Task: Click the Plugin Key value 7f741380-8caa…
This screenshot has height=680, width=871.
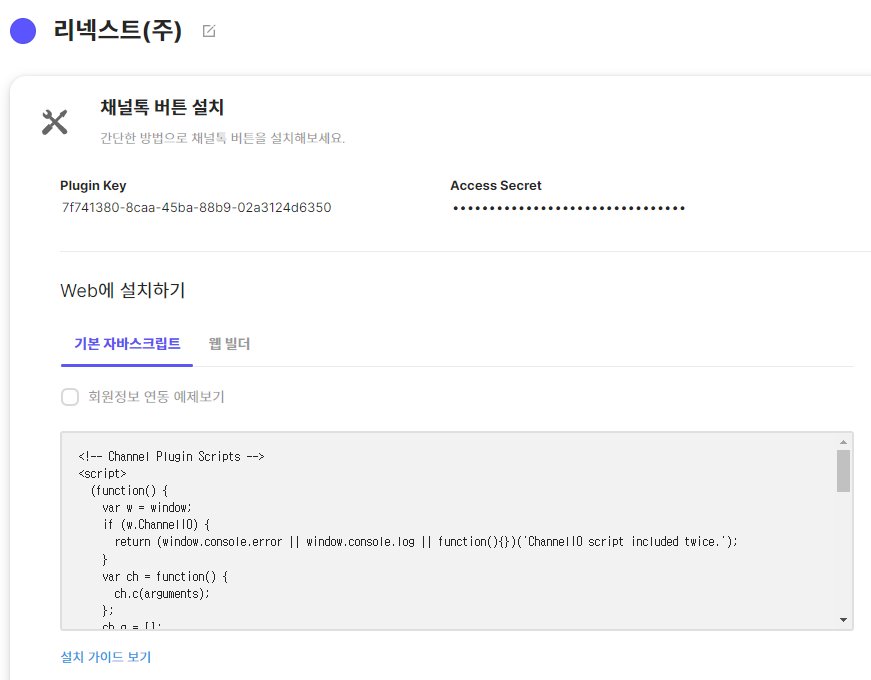Action: 196,208
